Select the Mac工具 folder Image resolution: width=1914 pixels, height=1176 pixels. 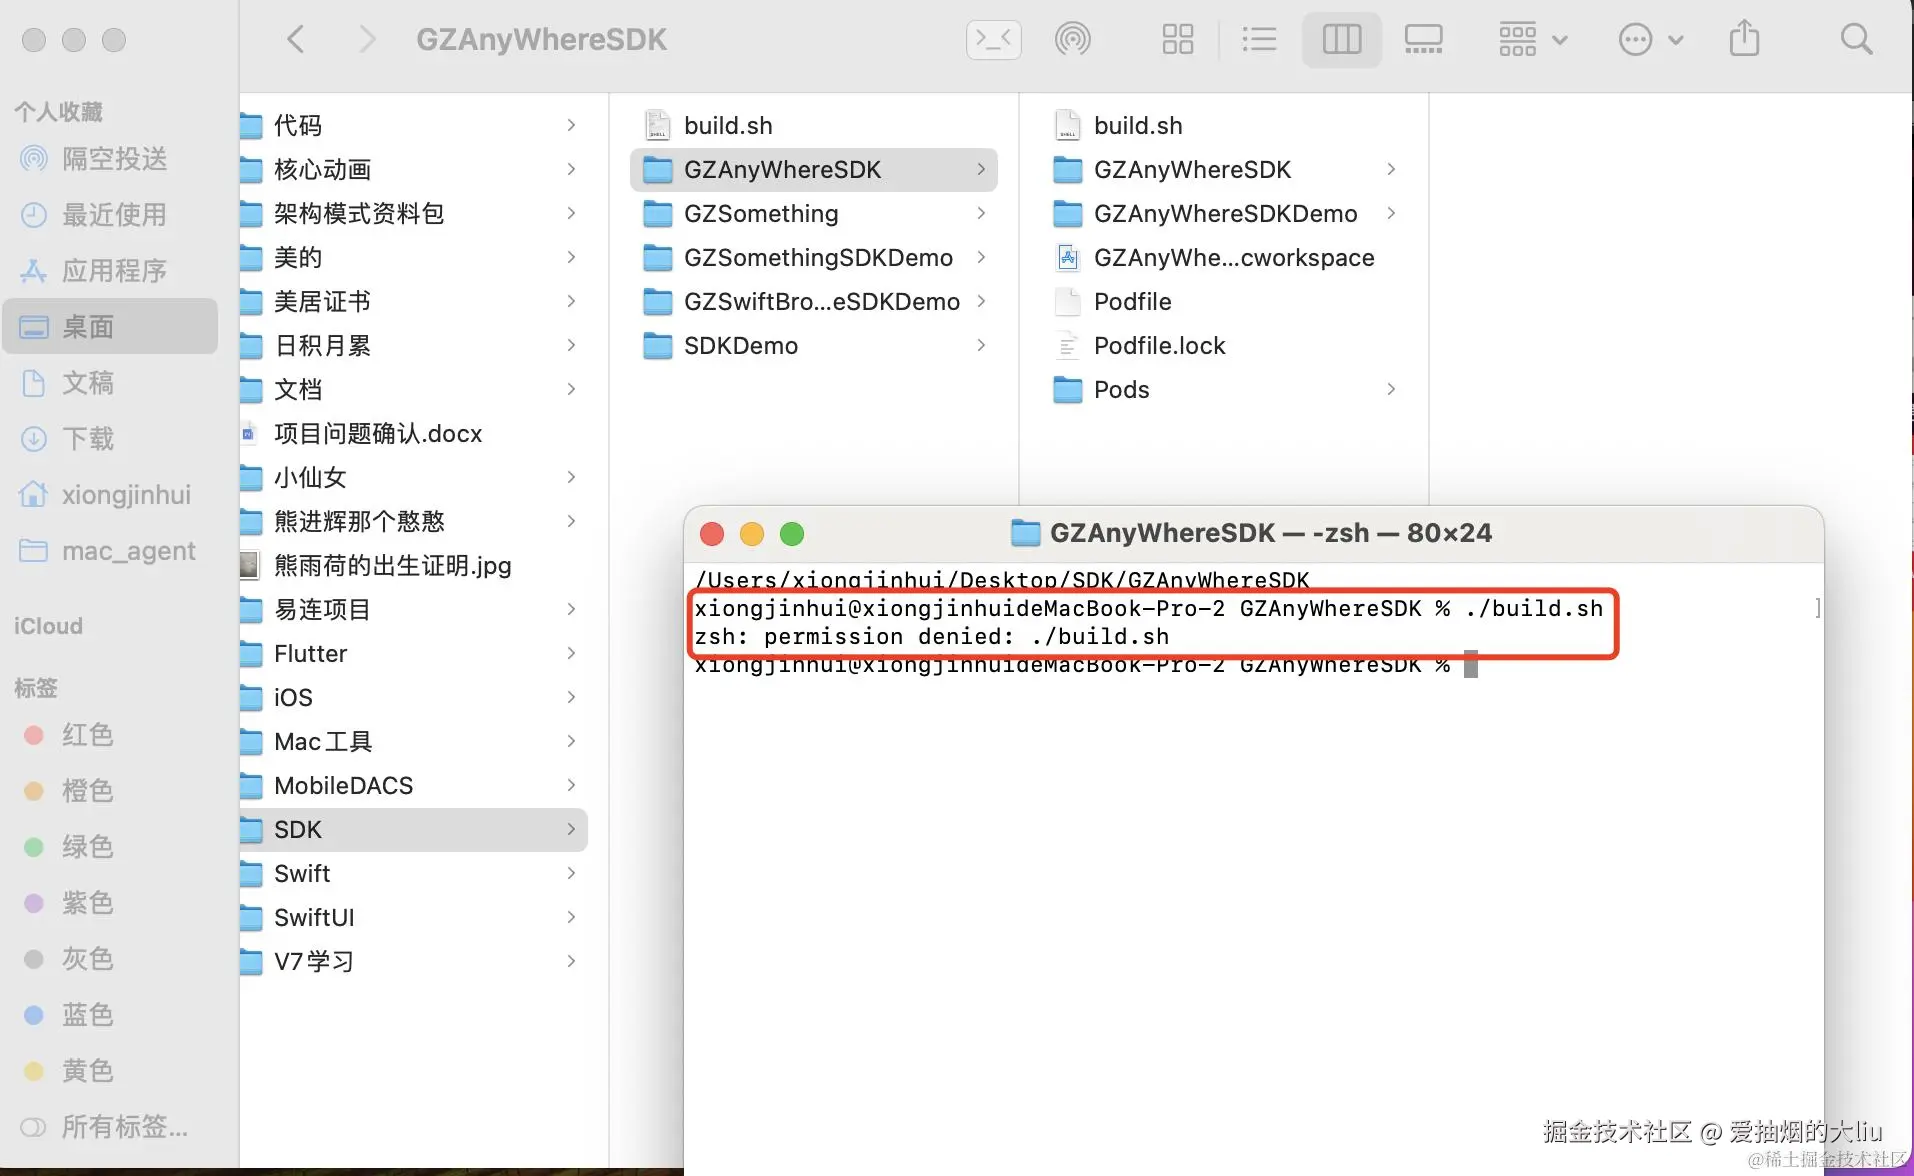point(413,741)
